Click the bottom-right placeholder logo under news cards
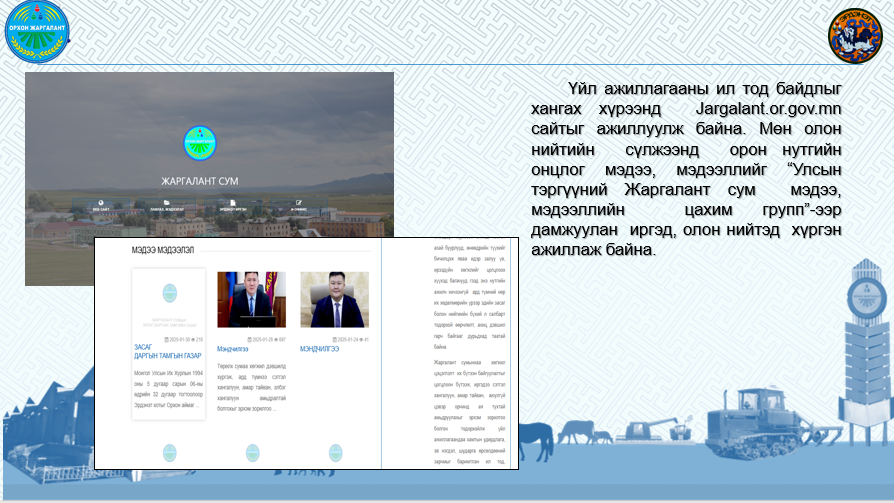Screen dimensions: 894x503 click(334, 452)
